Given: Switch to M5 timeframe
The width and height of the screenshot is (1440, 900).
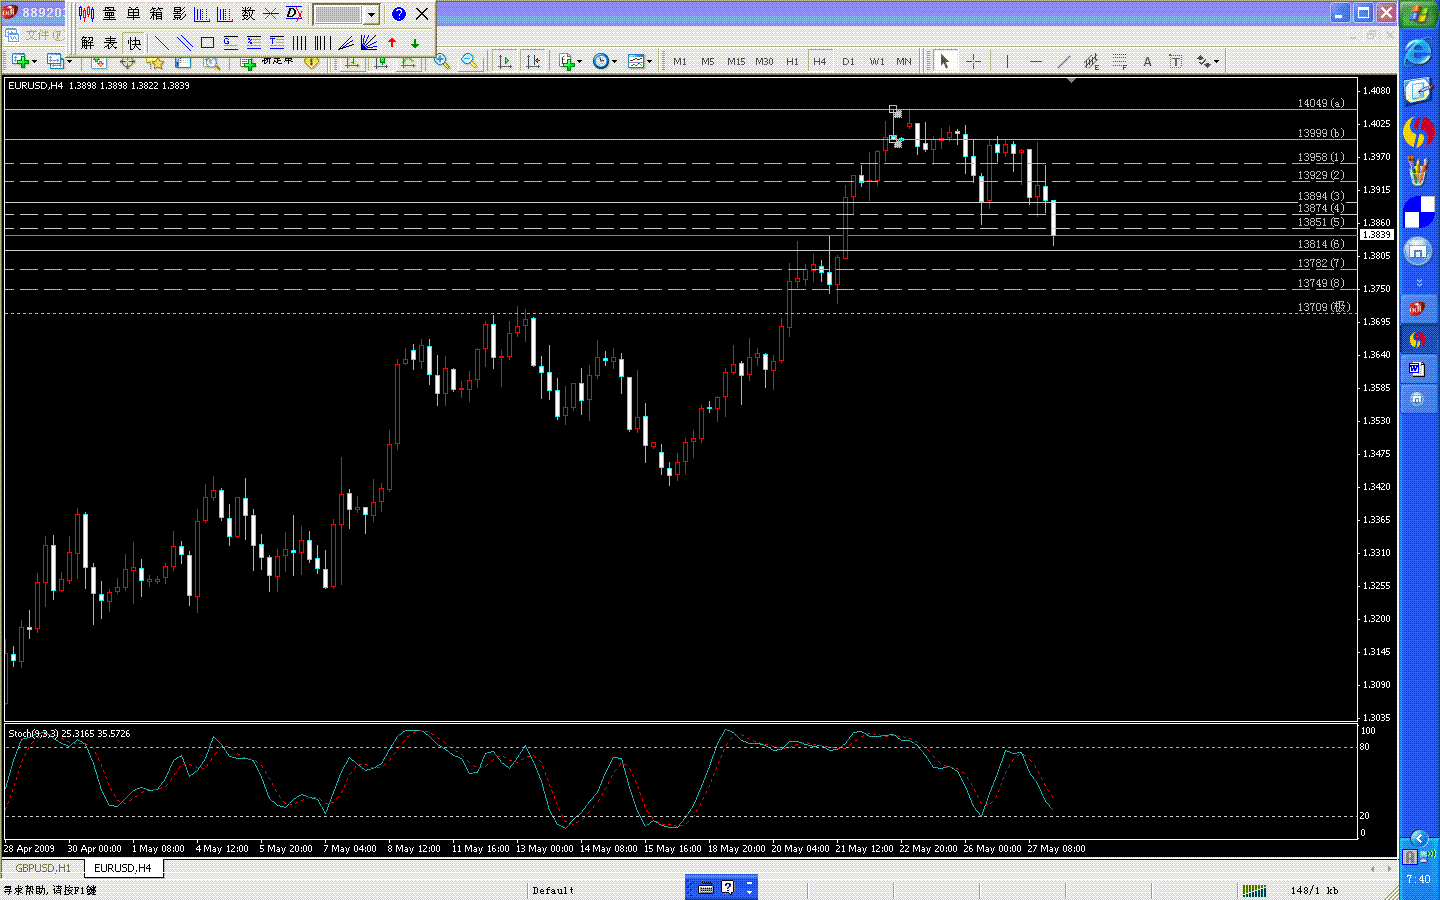Looking at the screenshot, I should [708, 62].
